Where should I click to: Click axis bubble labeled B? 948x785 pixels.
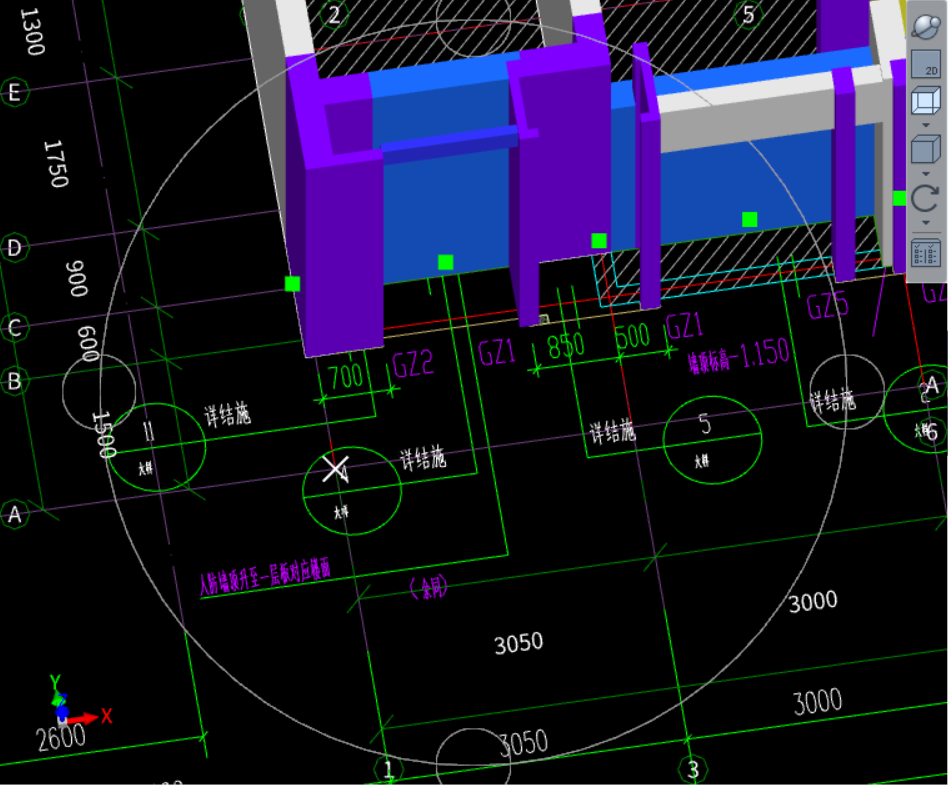coord(14,382)
